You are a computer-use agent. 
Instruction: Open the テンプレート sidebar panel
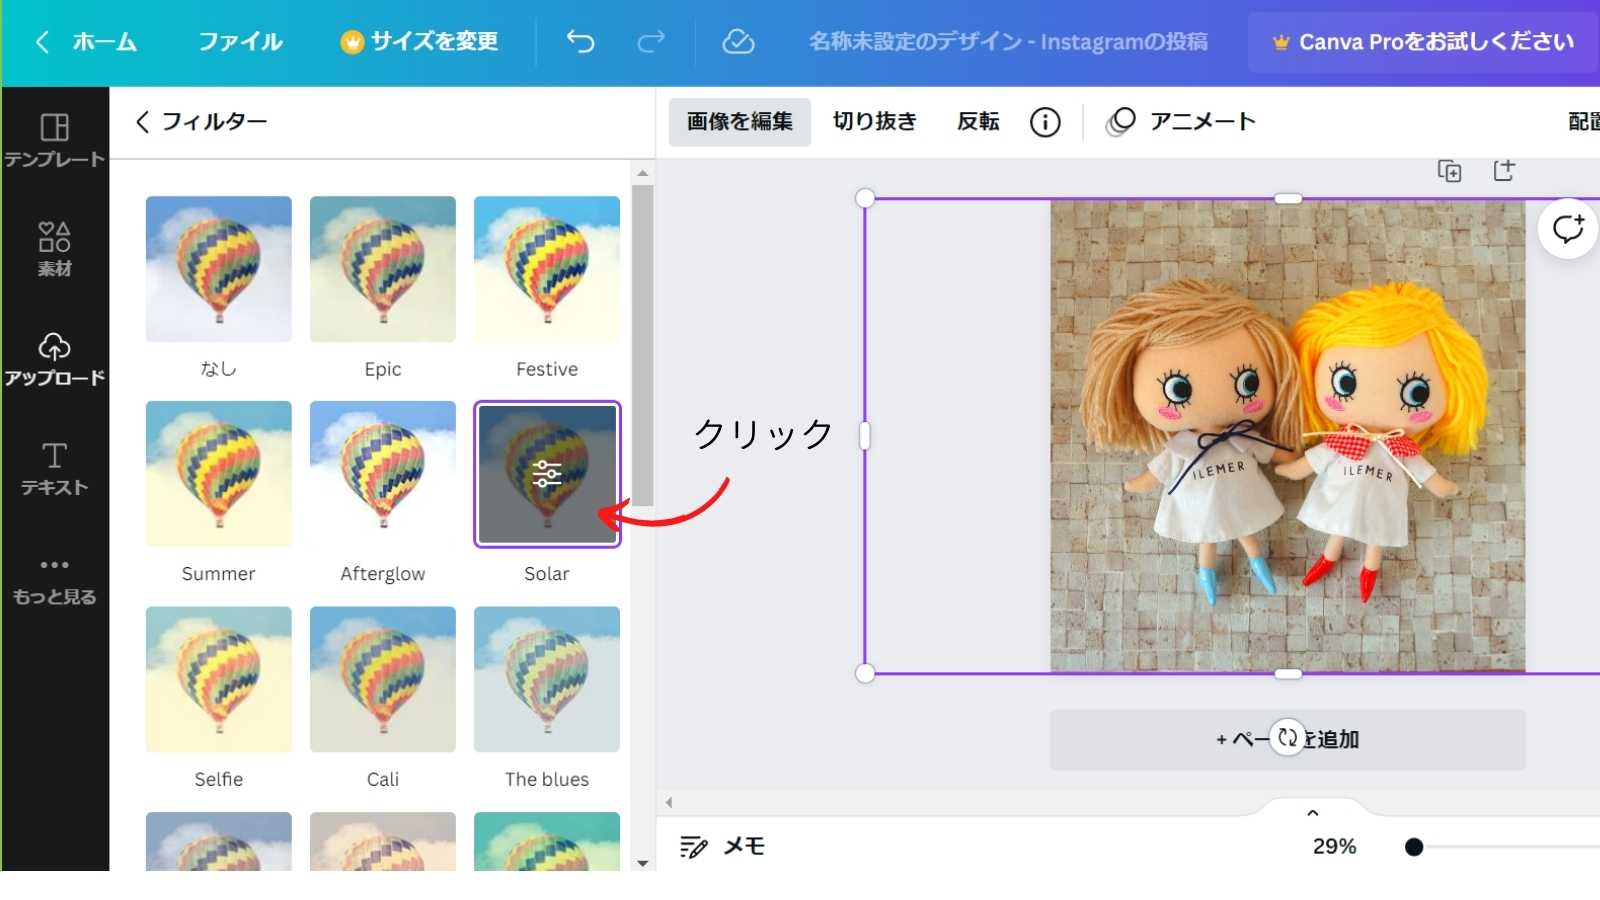(x=55, y=139)
